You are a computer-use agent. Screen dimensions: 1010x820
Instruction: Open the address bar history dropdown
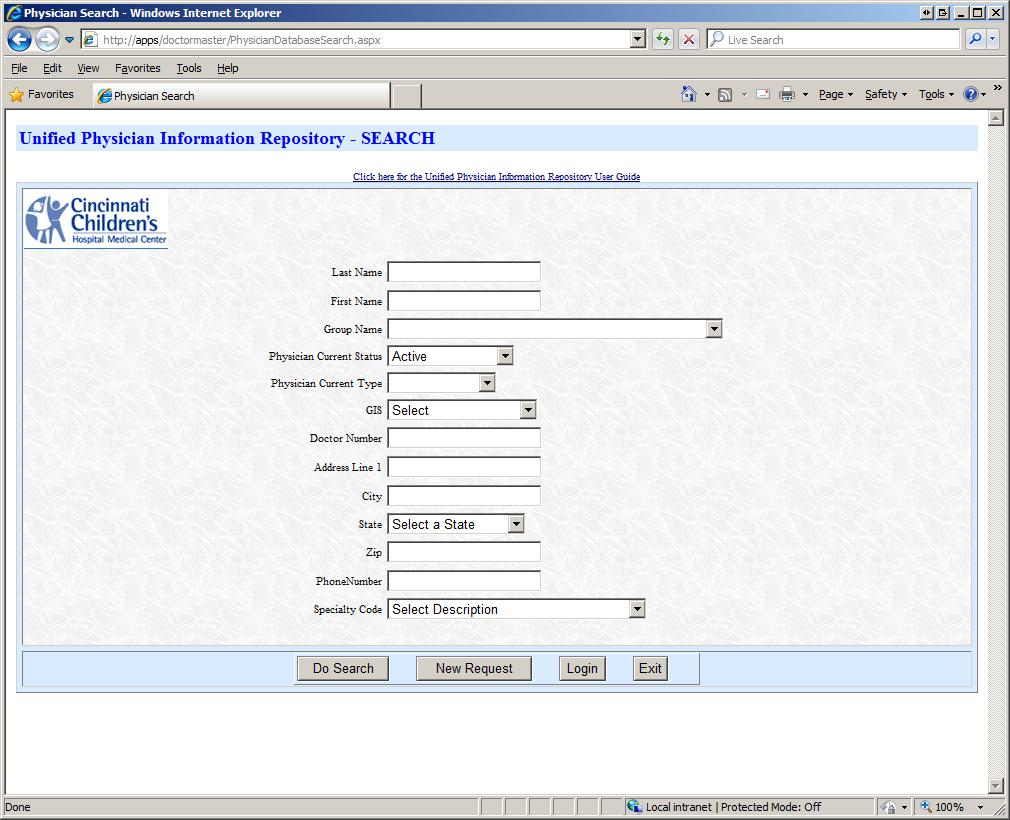click(638, 39)
